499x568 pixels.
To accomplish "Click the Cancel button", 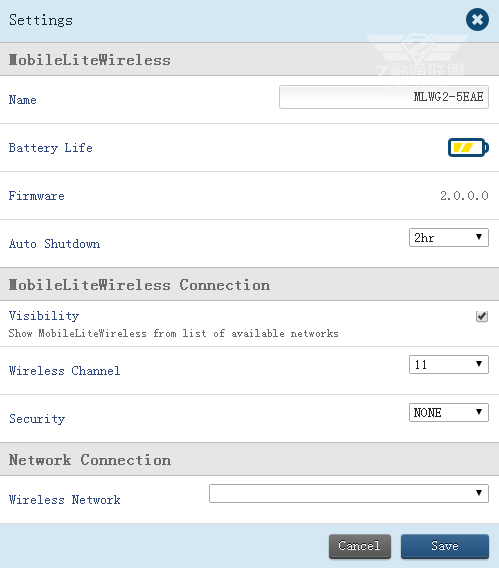I will click(360, 546).
